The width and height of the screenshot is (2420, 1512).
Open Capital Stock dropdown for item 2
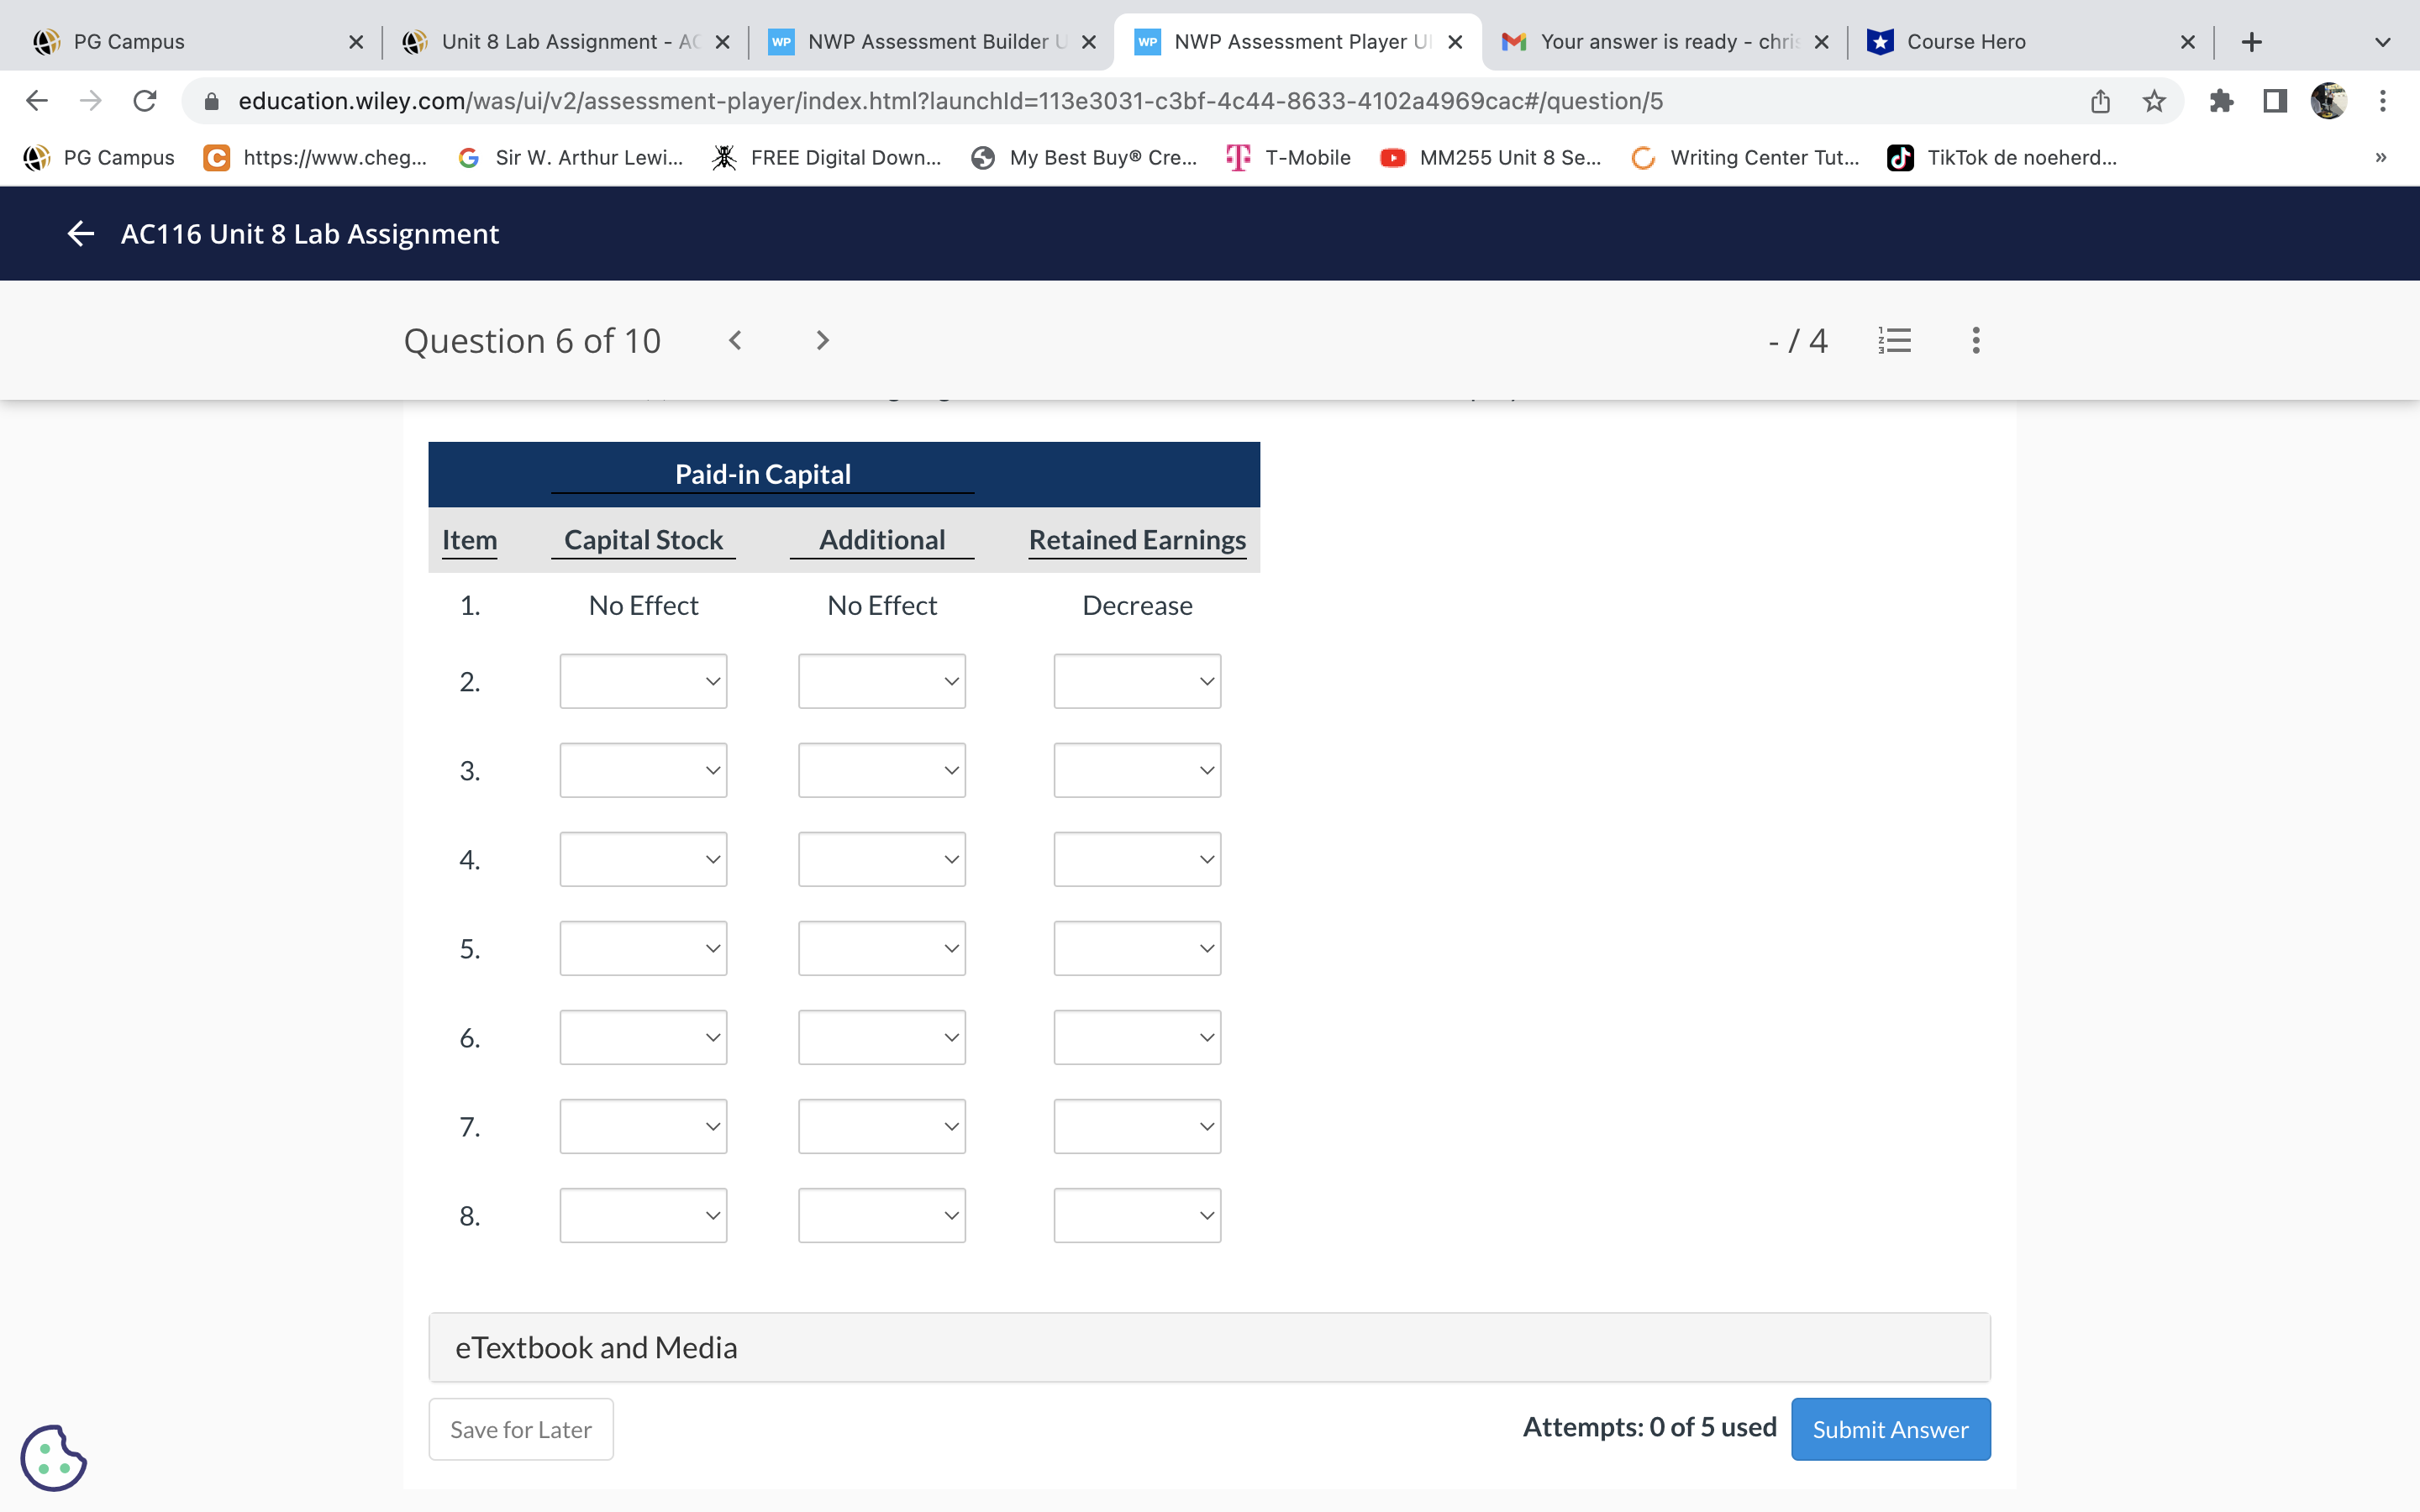tap(643, 681)
